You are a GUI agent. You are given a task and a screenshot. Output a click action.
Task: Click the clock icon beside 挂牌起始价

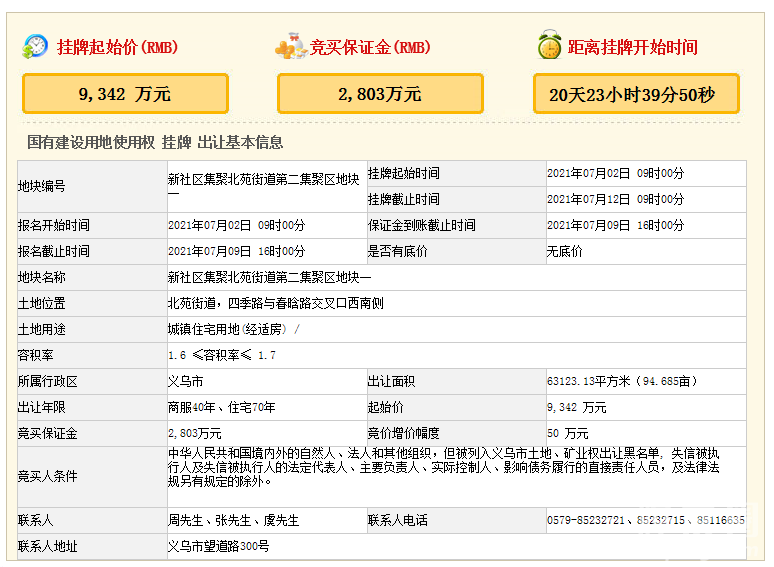point(36,46)
